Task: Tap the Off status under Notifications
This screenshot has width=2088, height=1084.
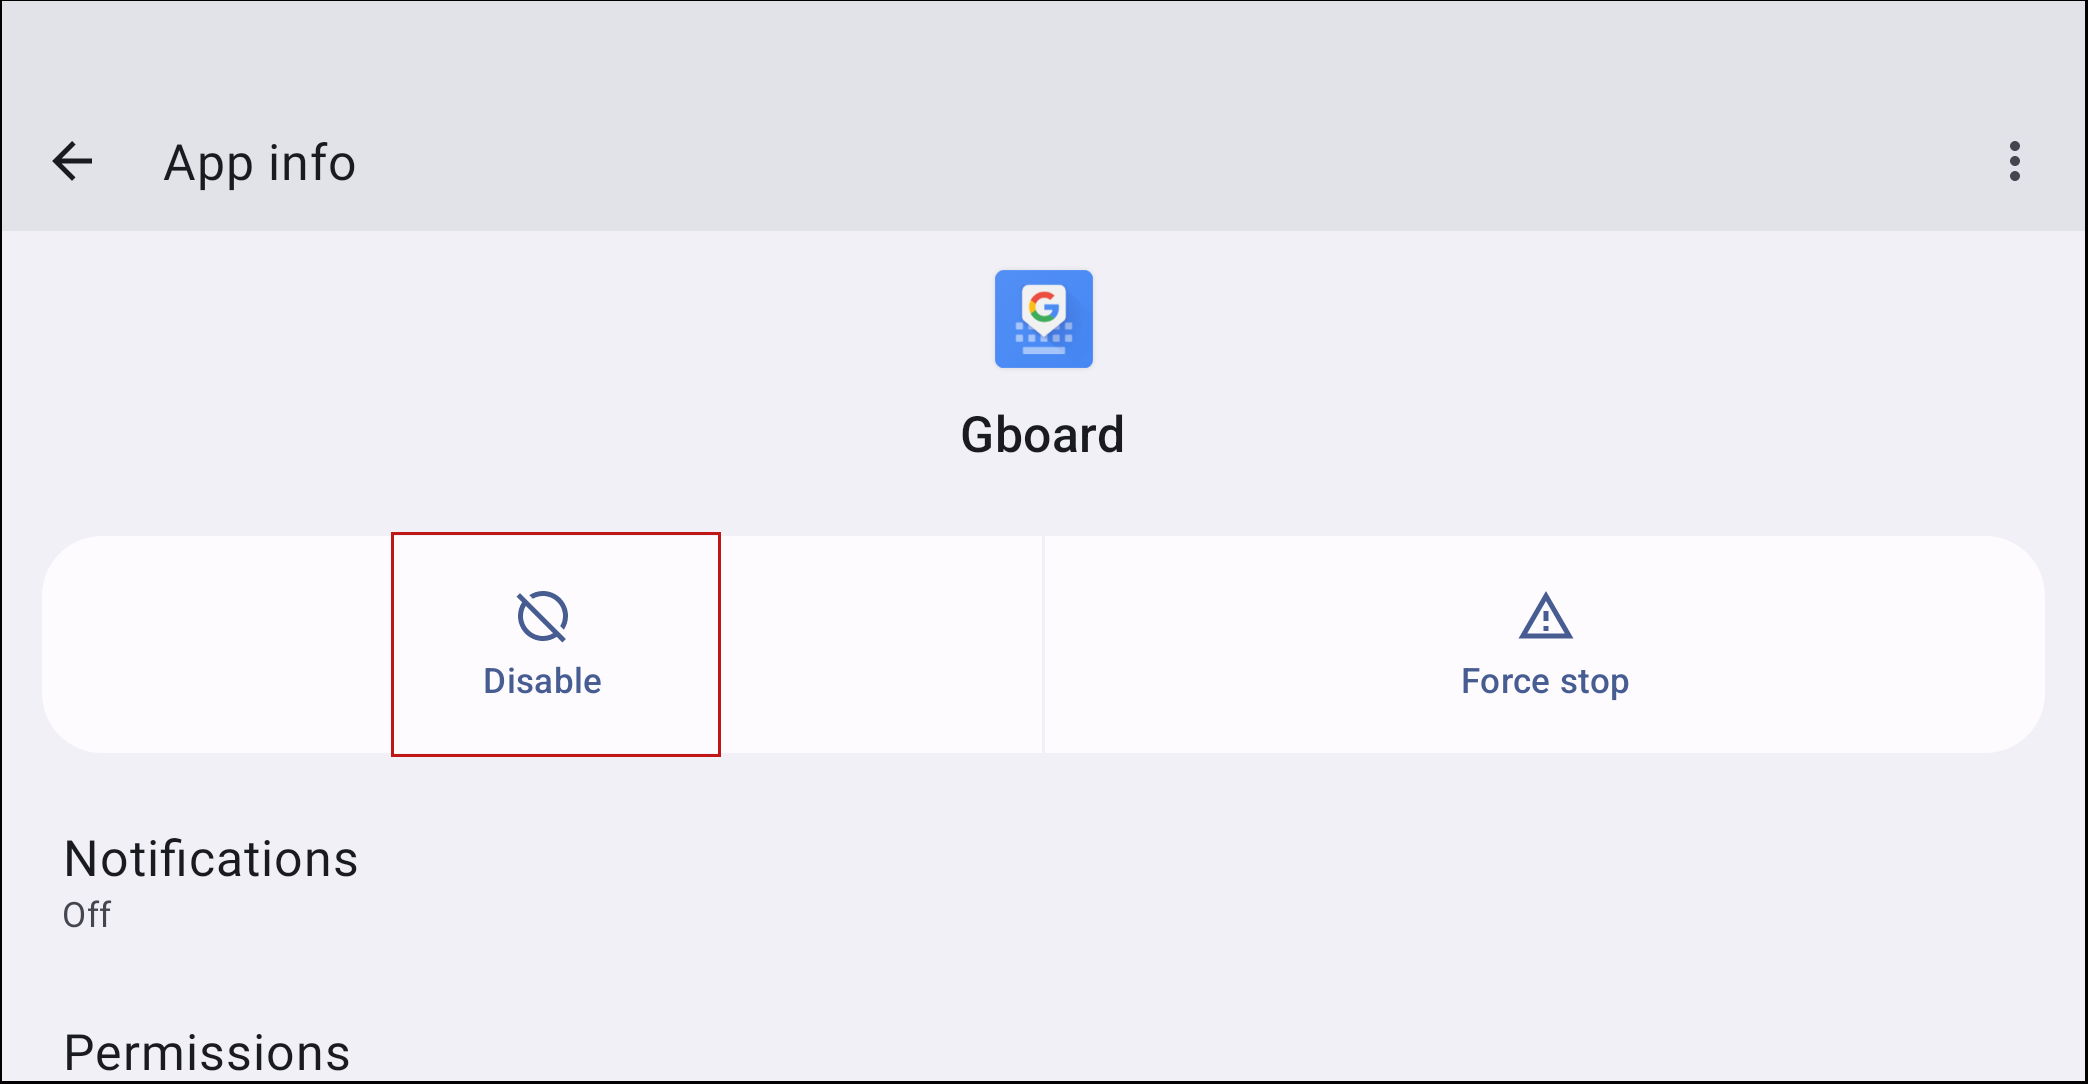Action: (87, 914)
